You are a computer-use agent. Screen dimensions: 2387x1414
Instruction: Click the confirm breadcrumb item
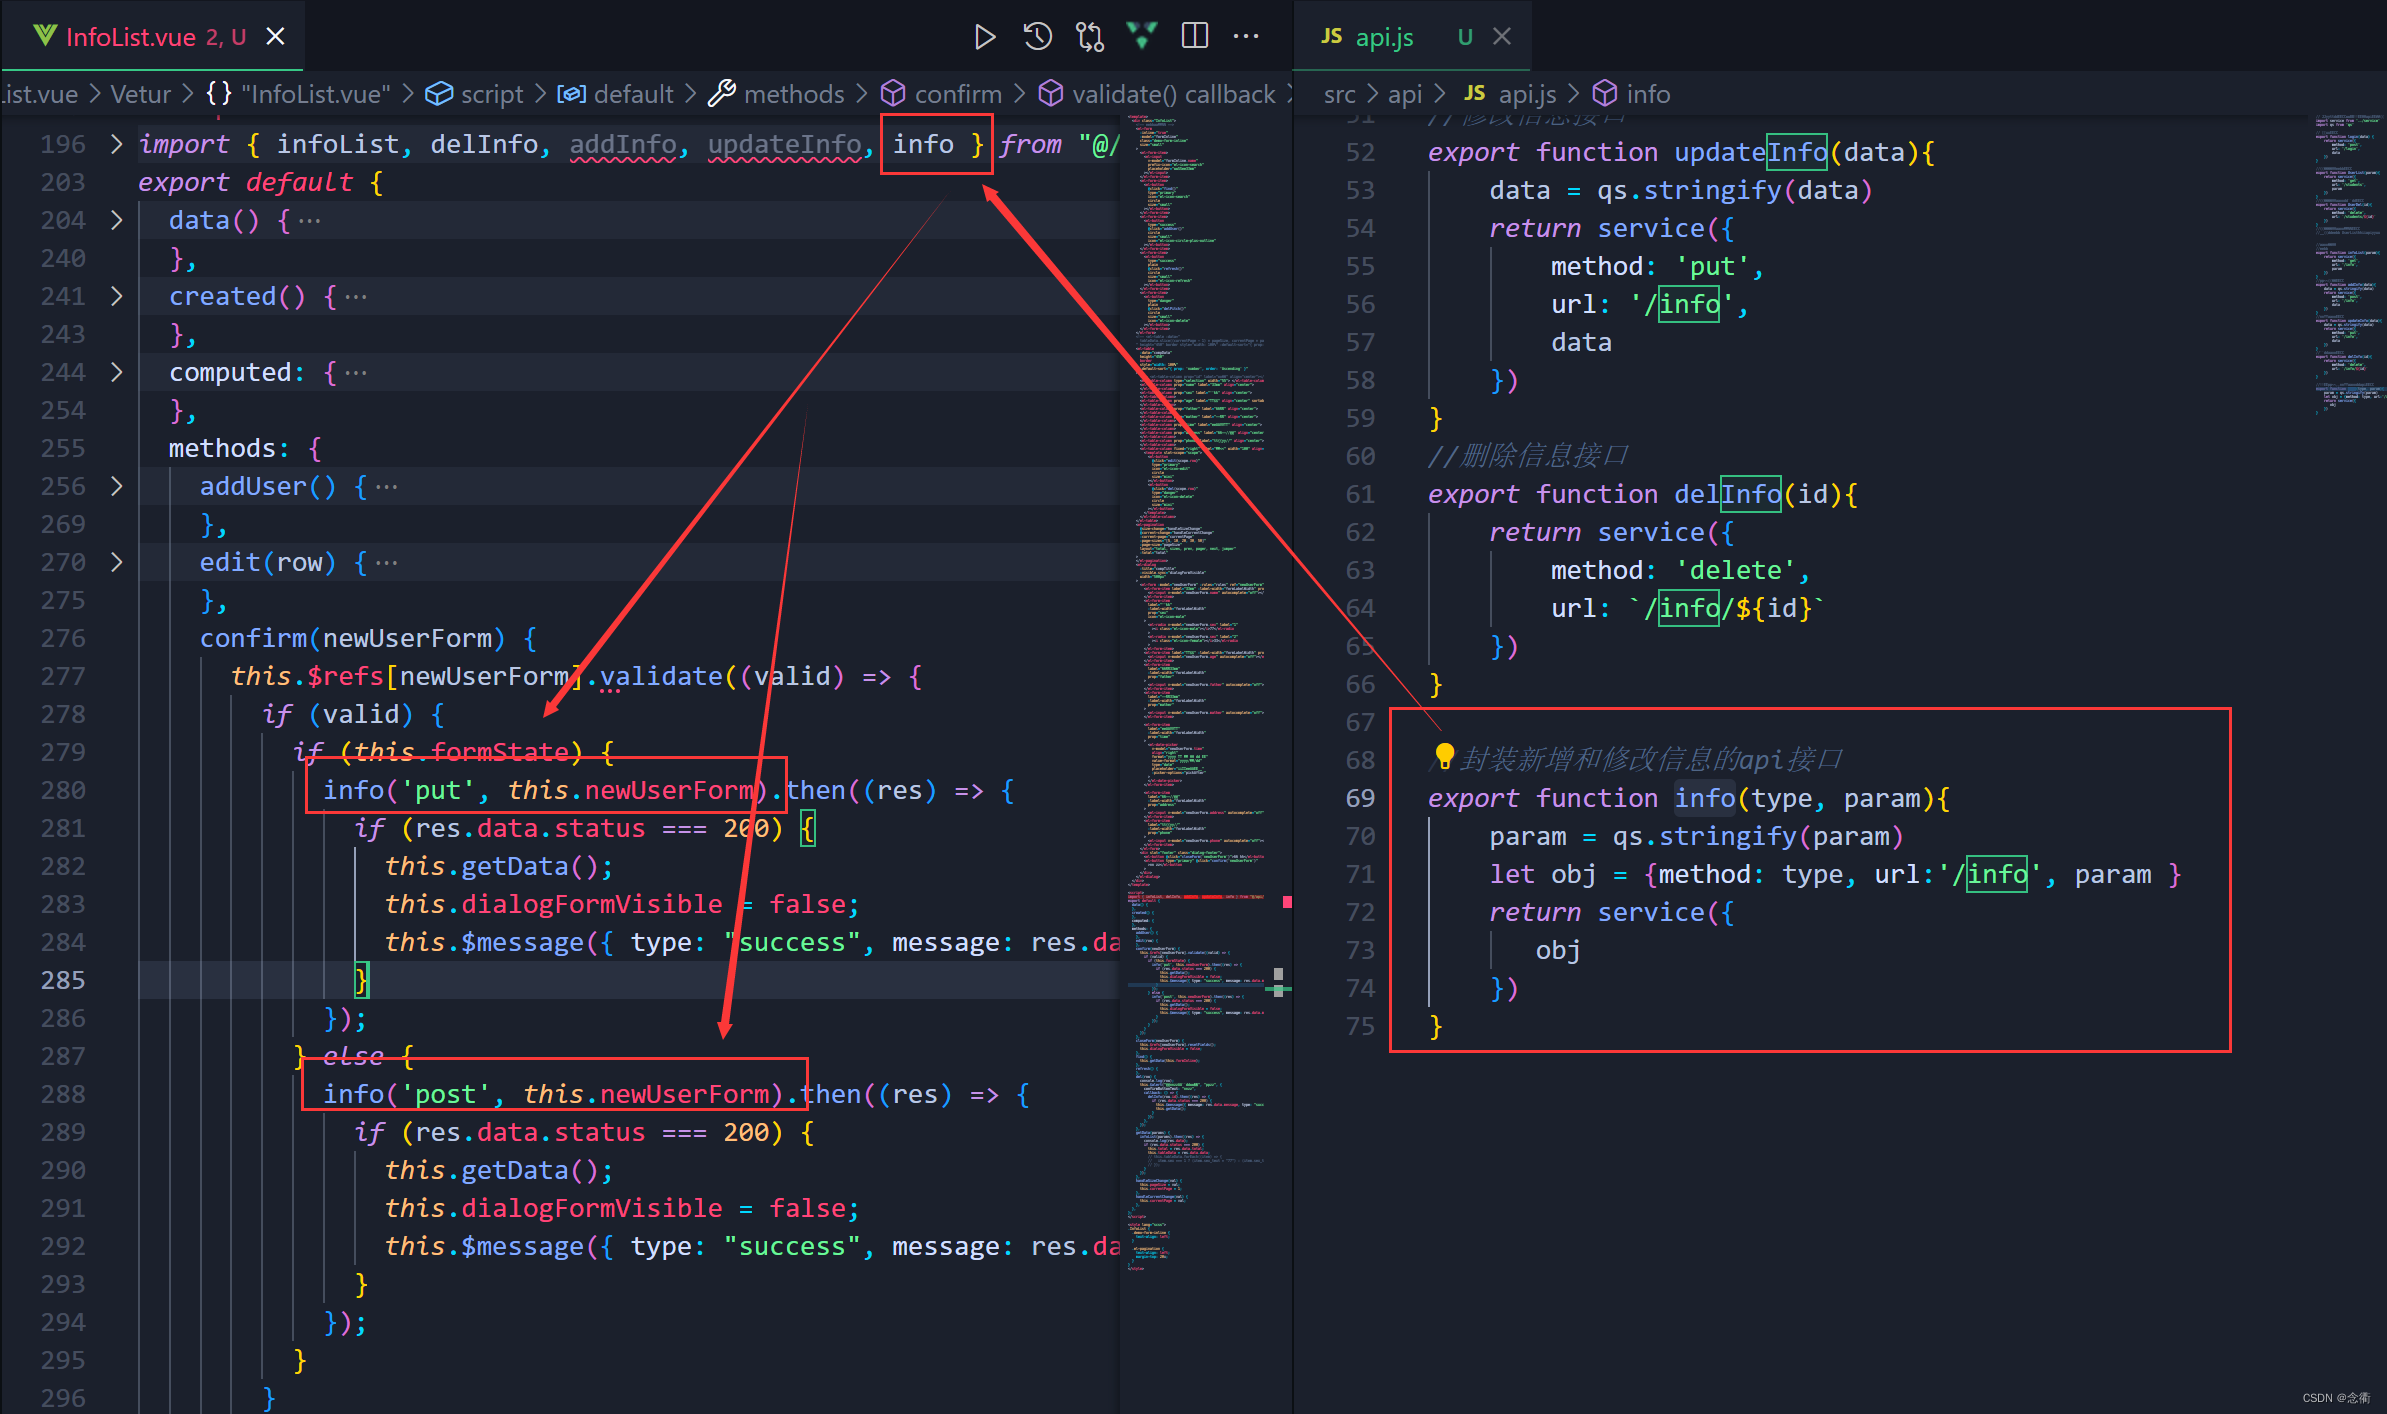[957, 94]
